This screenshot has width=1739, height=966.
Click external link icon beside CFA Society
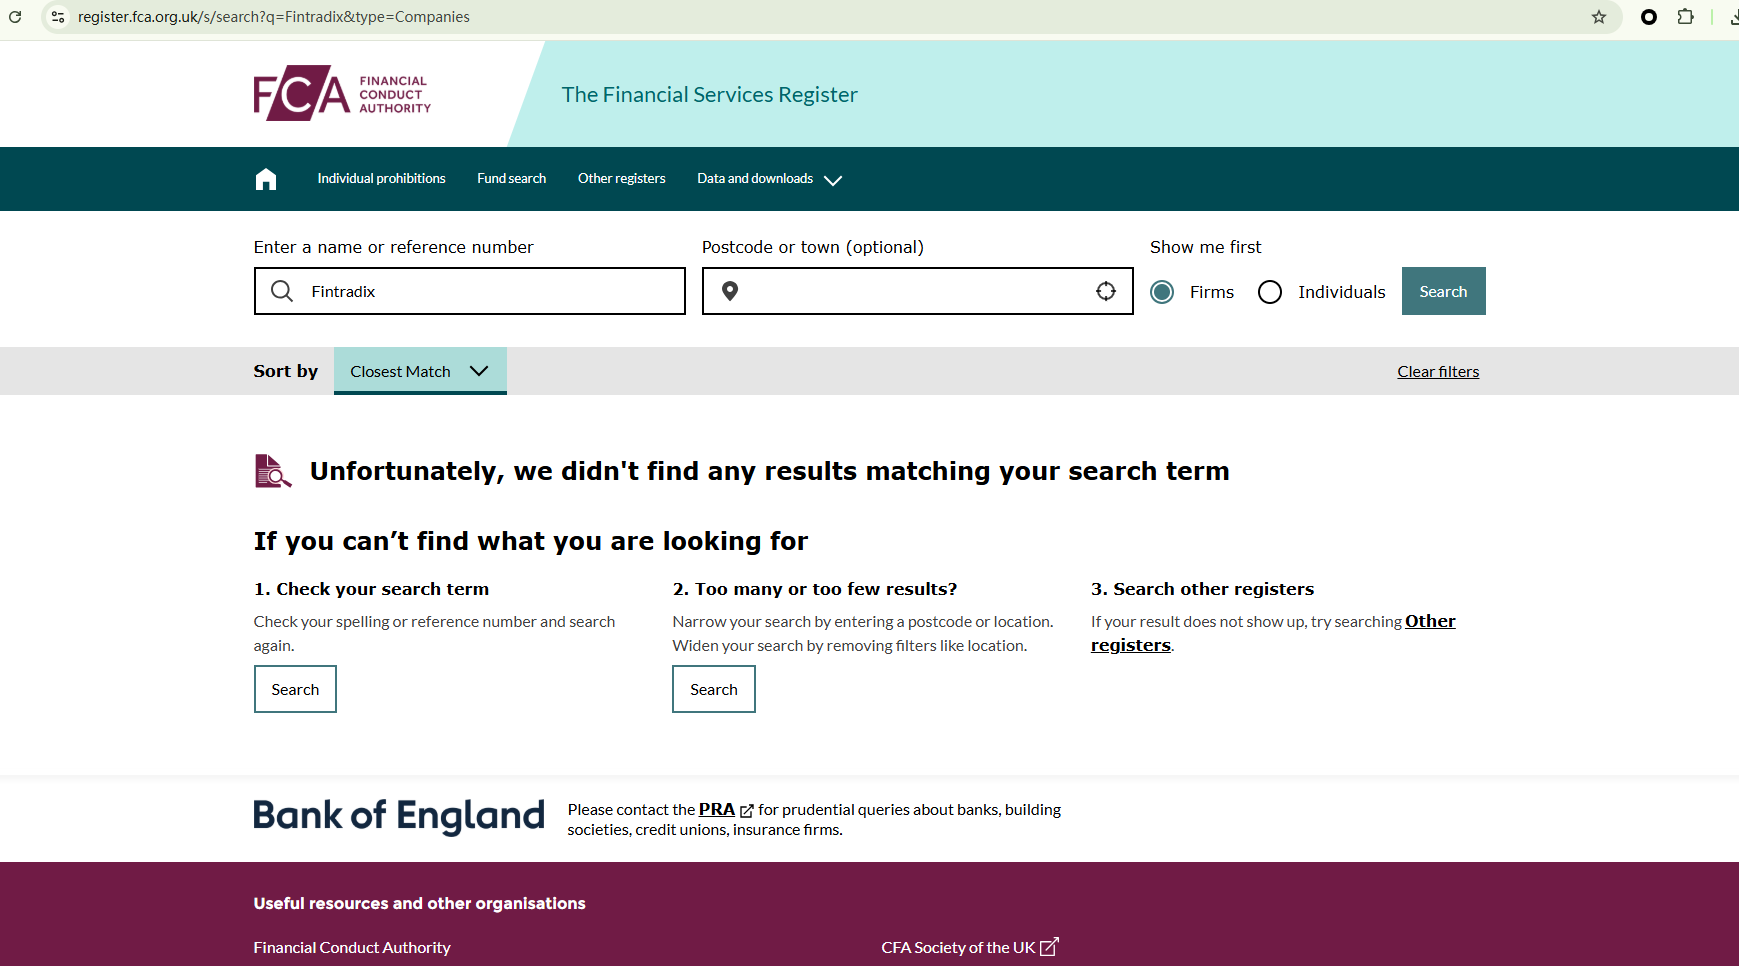[x=1049, y=947]
